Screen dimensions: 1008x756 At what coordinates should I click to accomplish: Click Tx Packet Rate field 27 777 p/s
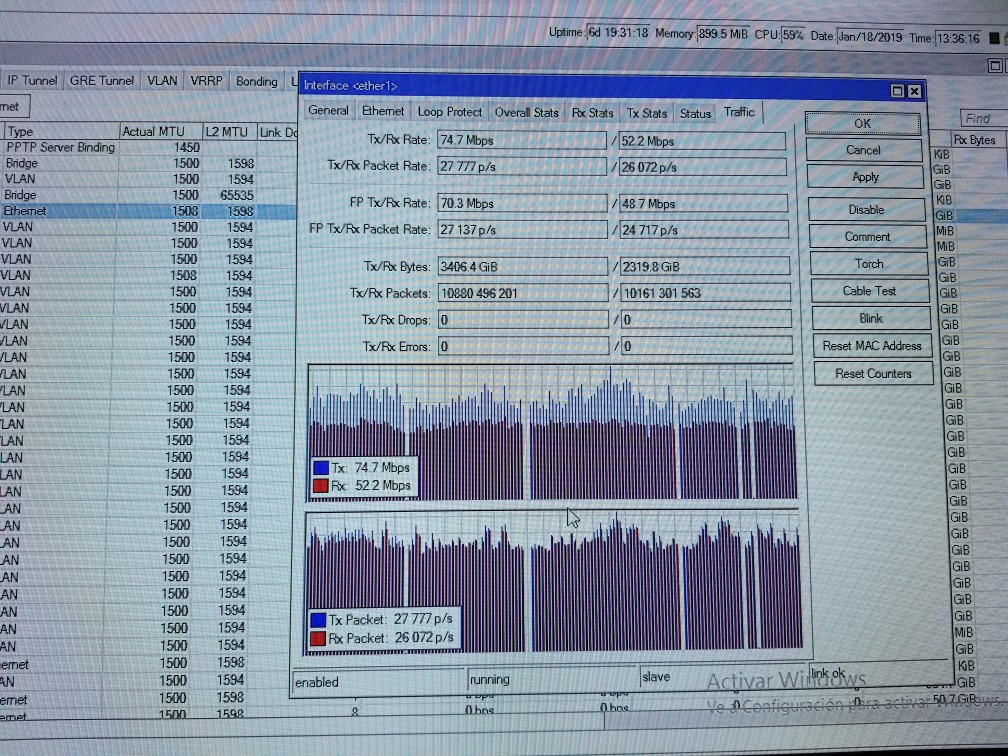[x=521, y=166]
